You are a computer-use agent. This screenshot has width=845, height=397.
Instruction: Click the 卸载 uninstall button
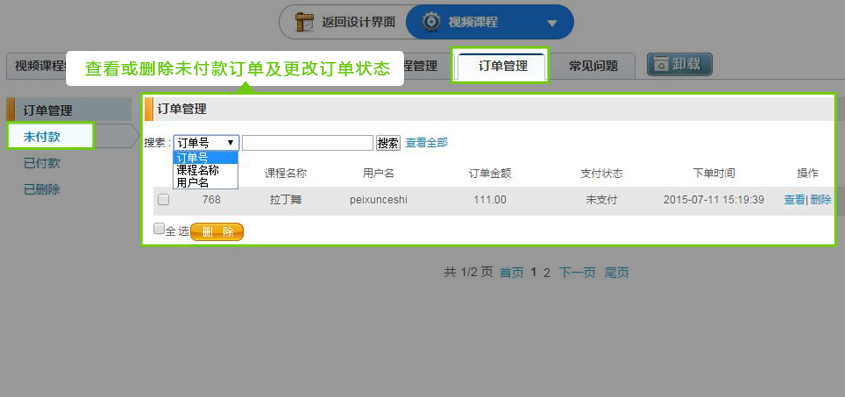coord(680,65)
